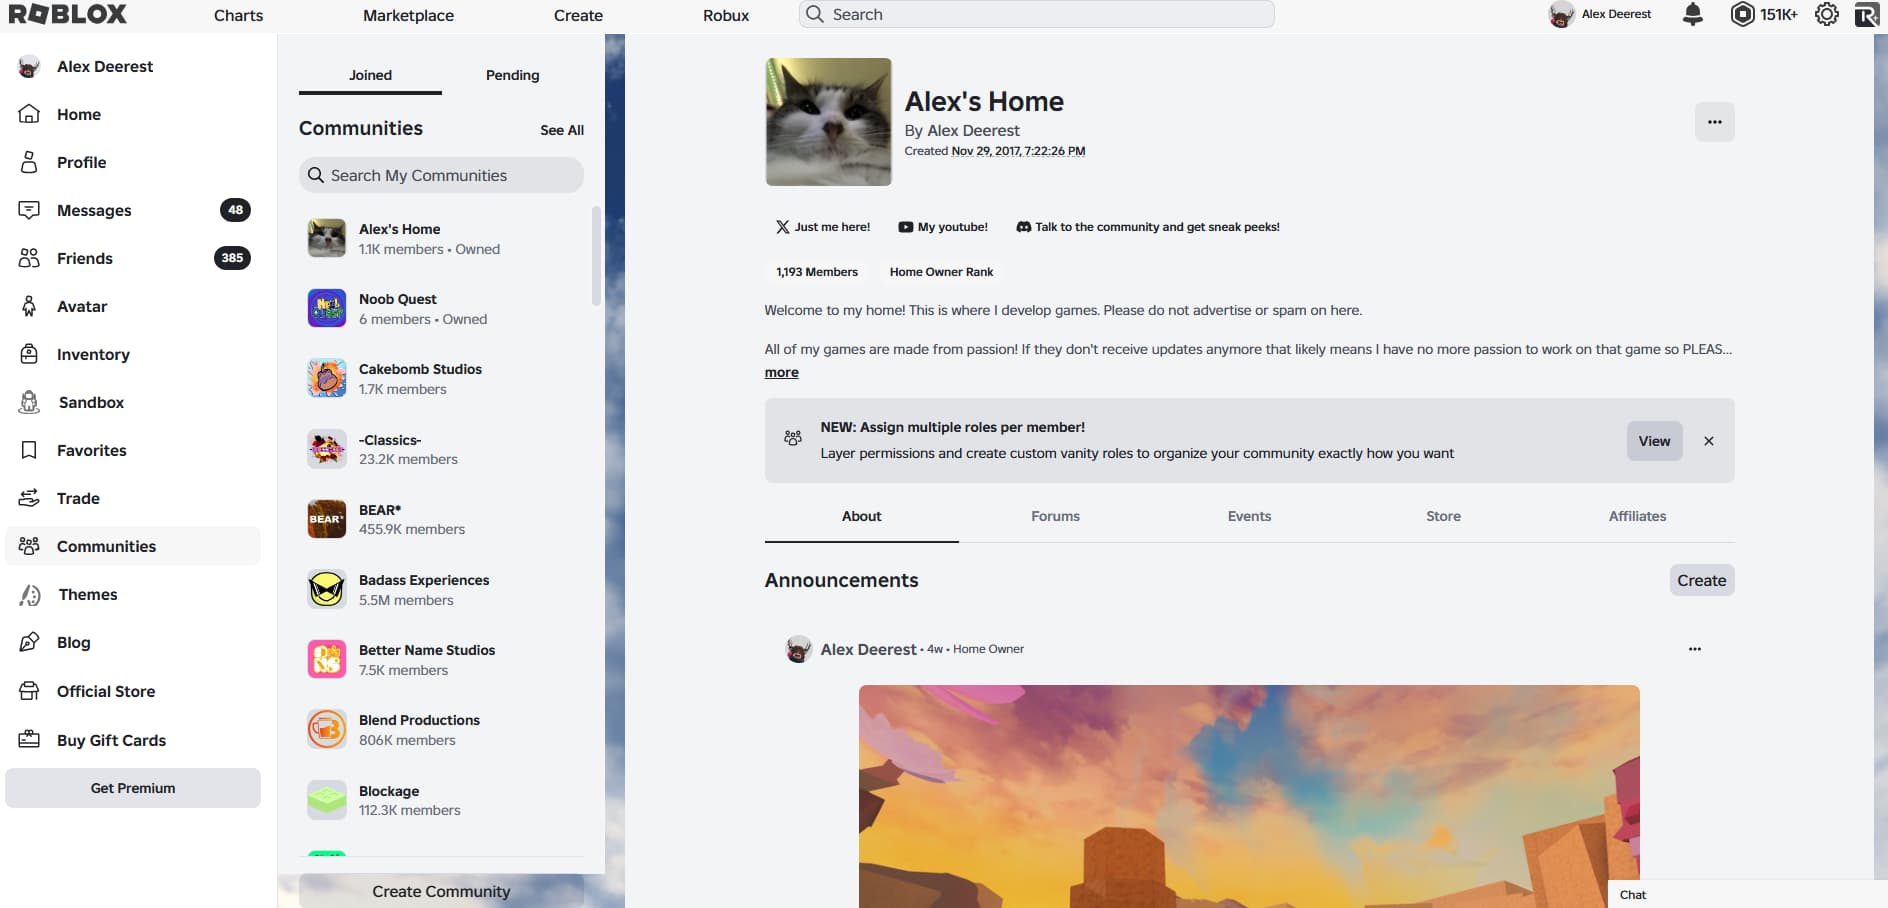Click the Inventory icon in sidebar
The image size is (1888, 908).
click(29, 354)
